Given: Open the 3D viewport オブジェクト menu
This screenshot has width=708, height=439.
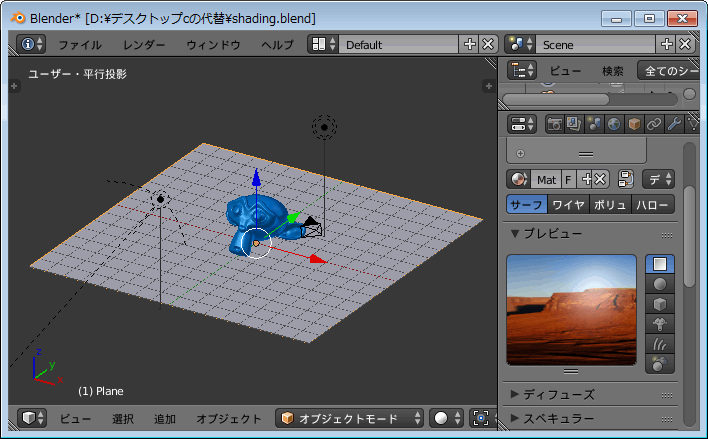Looking at the screenshot, I should (x=228, y=419).
